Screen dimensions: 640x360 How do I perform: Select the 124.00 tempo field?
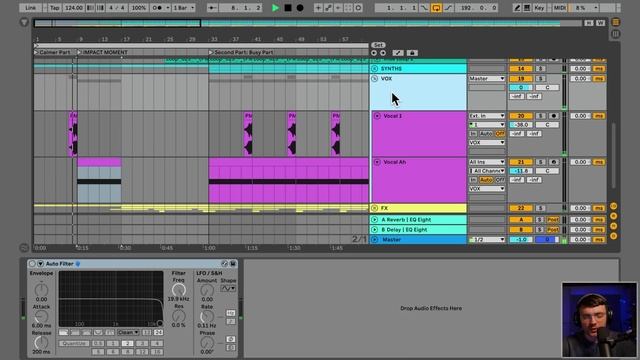click(x=74, y=8)
